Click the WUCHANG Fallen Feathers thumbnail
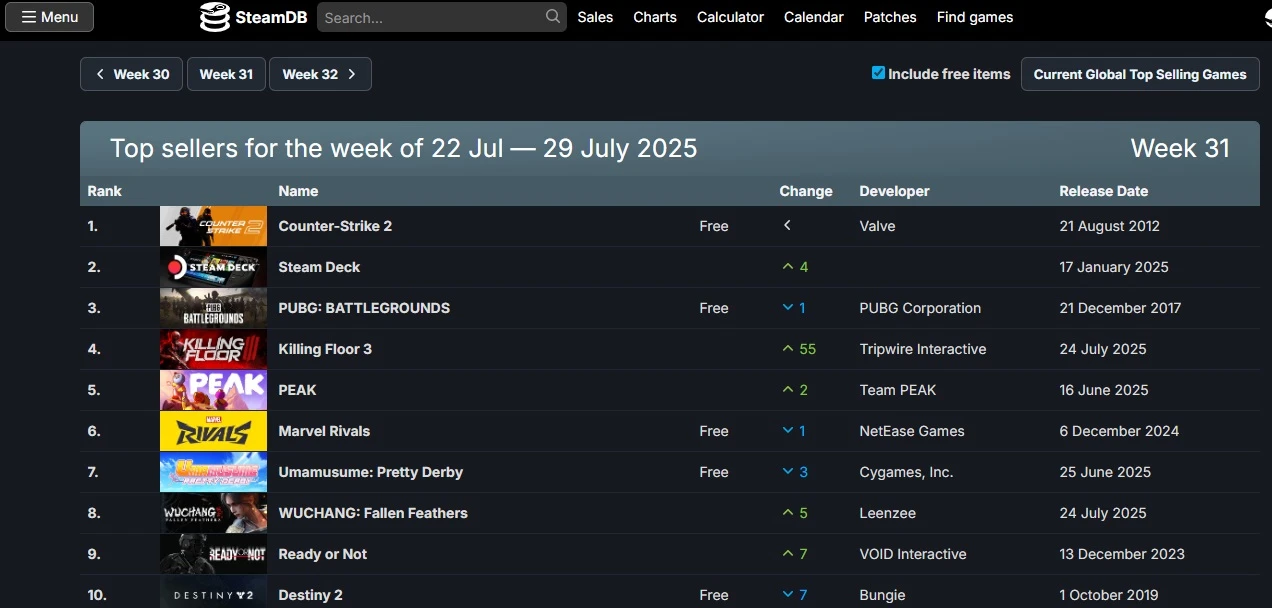 coord(213,513)
